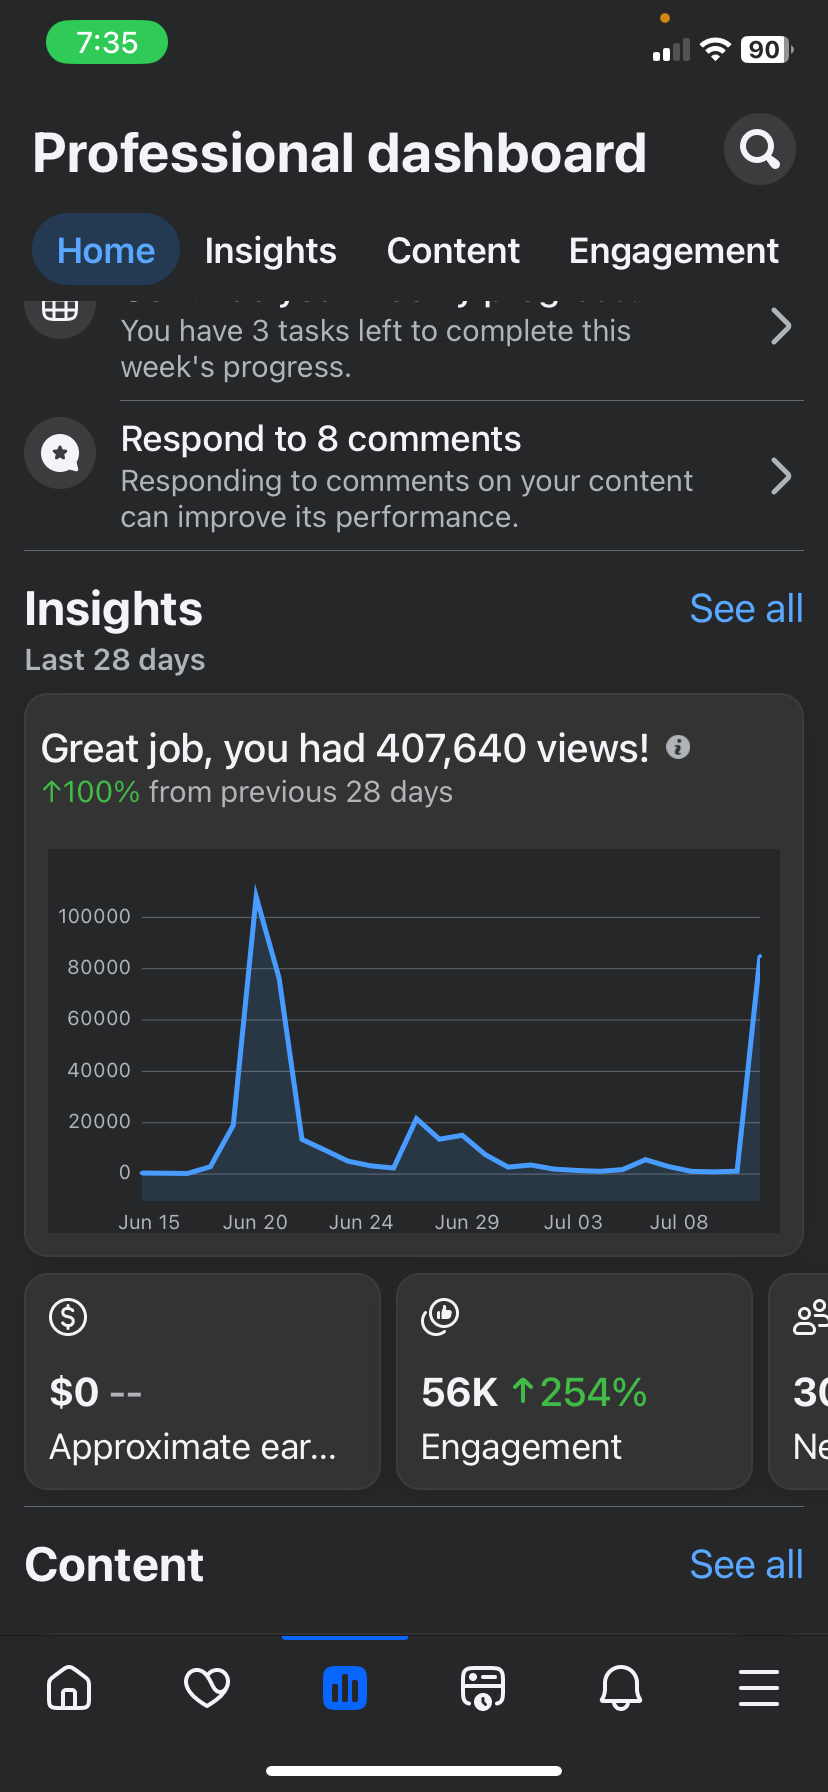828x1792 pixels.
Task: Expand Respond to 8 comments chevron
Action: (781, 477)
